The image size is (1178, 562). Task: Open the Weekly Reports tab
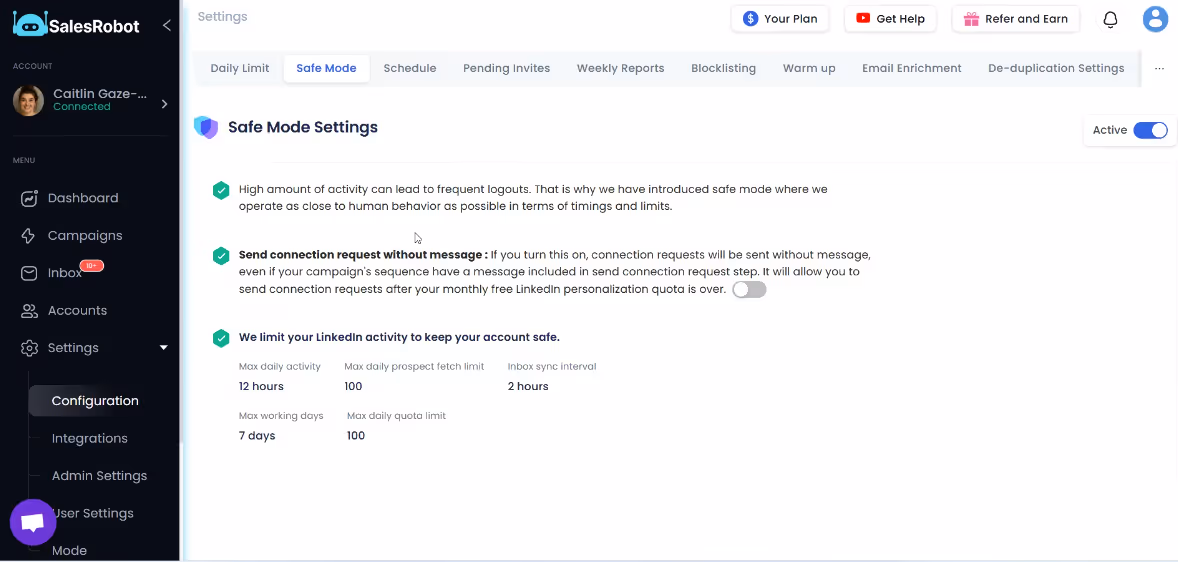click(x=621, y=68)
